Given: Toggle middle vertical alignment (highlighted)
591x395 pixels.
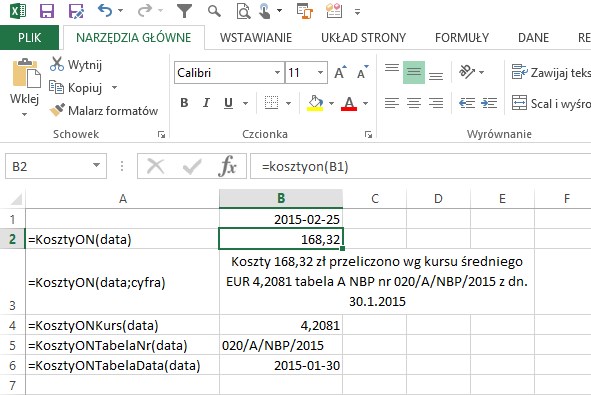Looking at the screenshot, I should pyautogui.click(x=413, y=72).
